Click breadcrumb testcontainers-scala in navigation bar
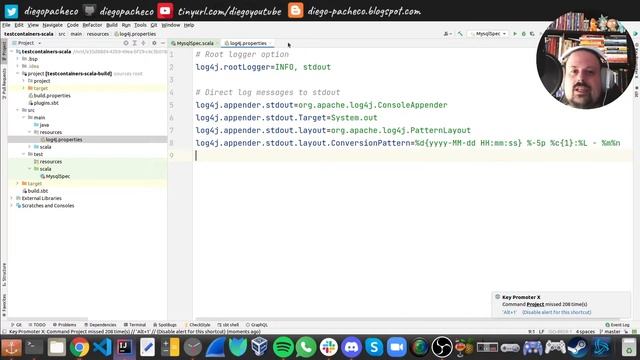The image size is (640, 360). point(29,34)
